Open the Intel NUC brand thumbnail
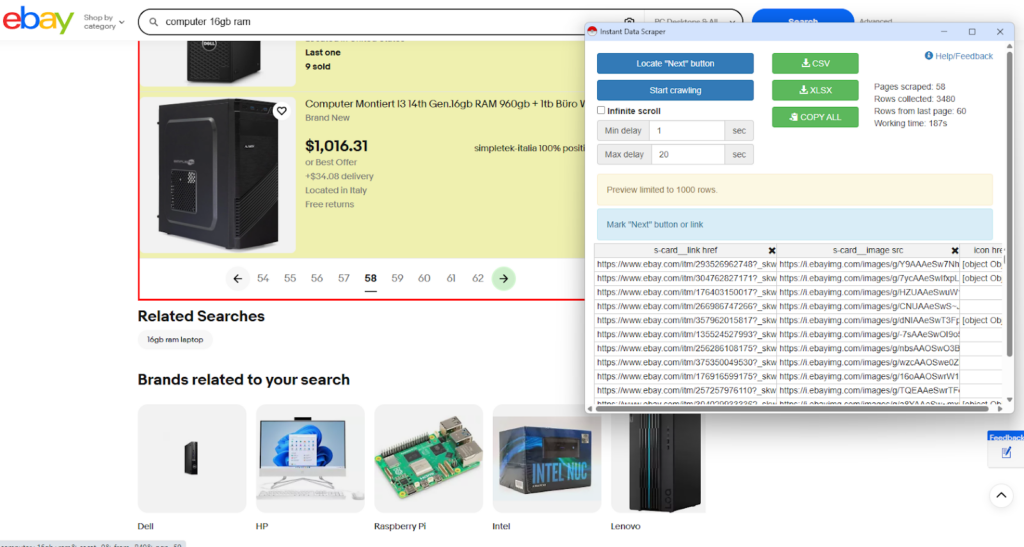This screenshot has width=1024, height=547. [547, 458]
